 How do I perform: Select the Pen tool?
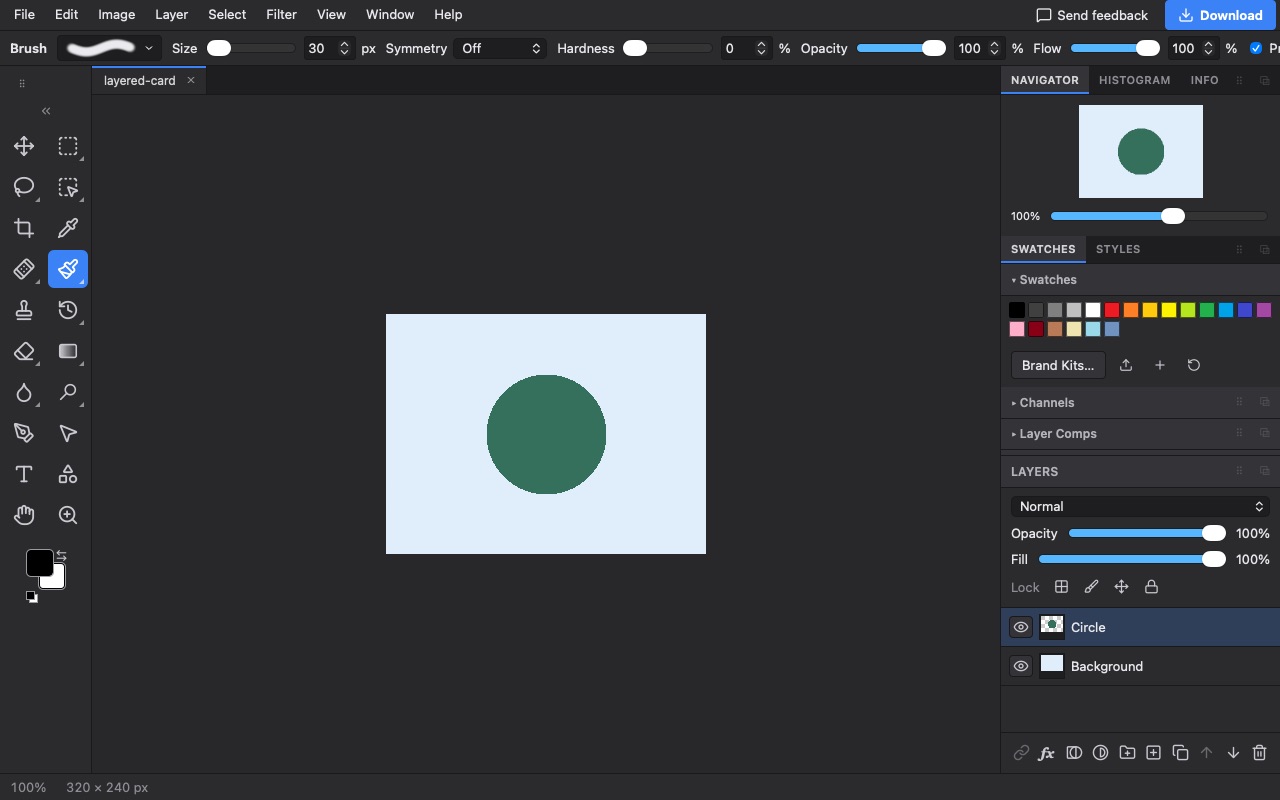tap(24, 433)
